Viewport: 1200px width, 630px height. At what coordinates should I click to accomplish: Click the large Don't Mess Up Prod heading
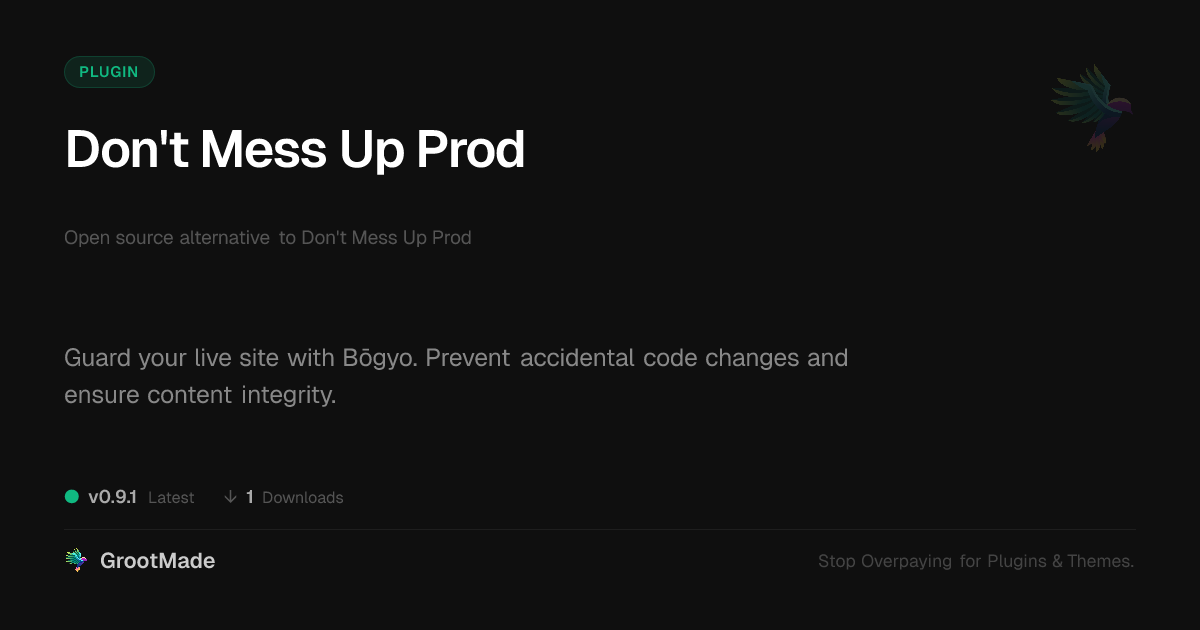pos(295,150)
